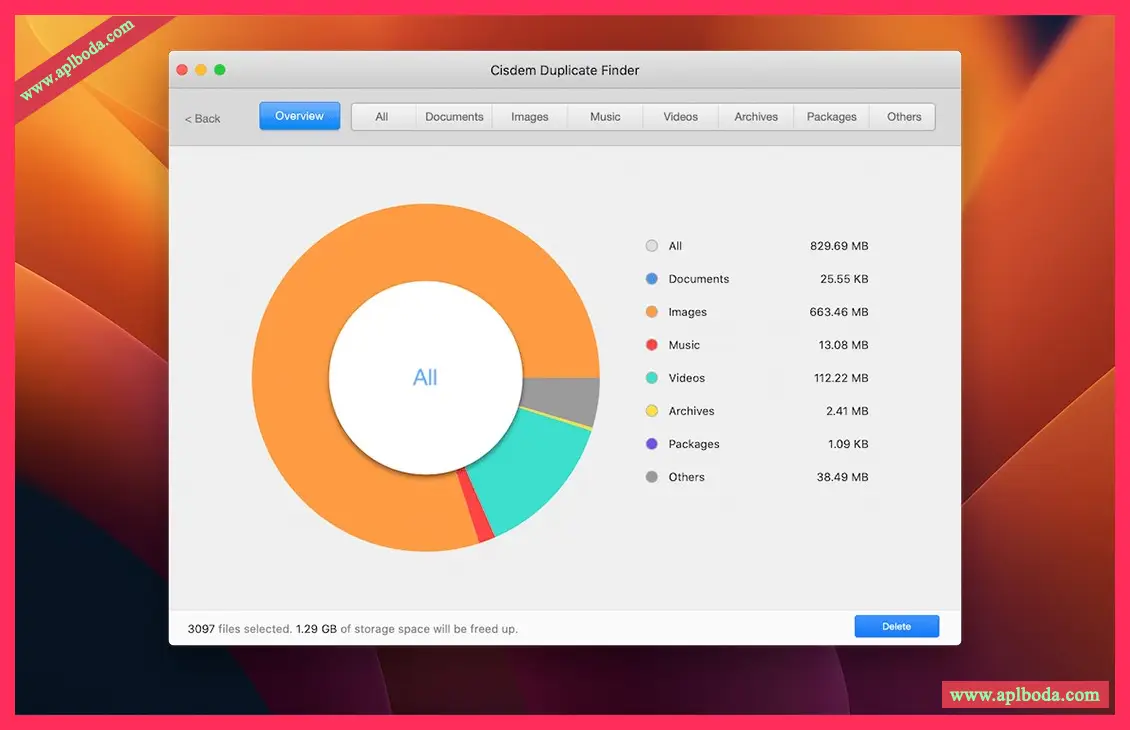1130x730 pixels.
Task: Click the red Music legend dot
Action: click(x=651, y=344)
